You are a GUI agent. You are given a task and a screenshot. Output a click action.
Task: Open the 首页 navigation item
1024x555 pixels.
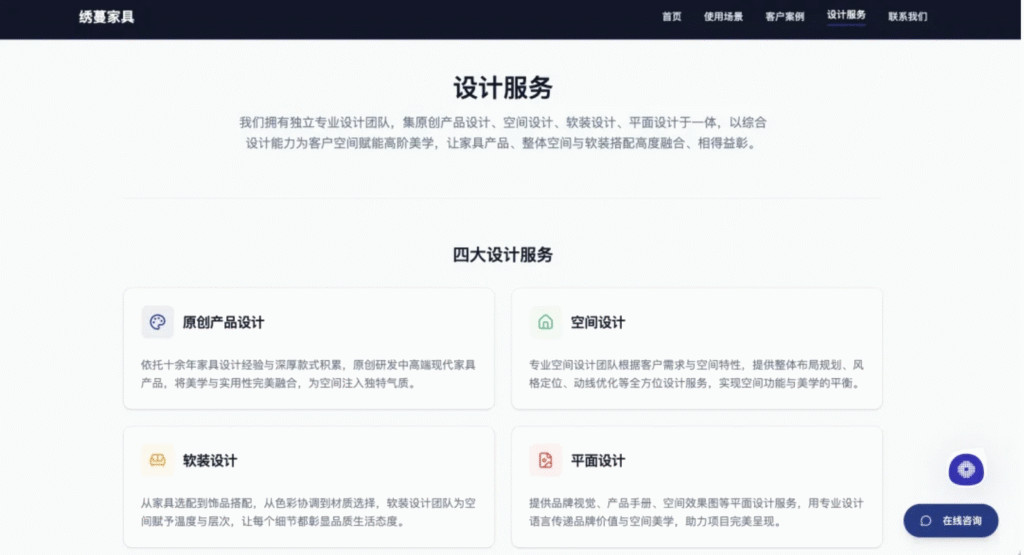tap(671, 17)
